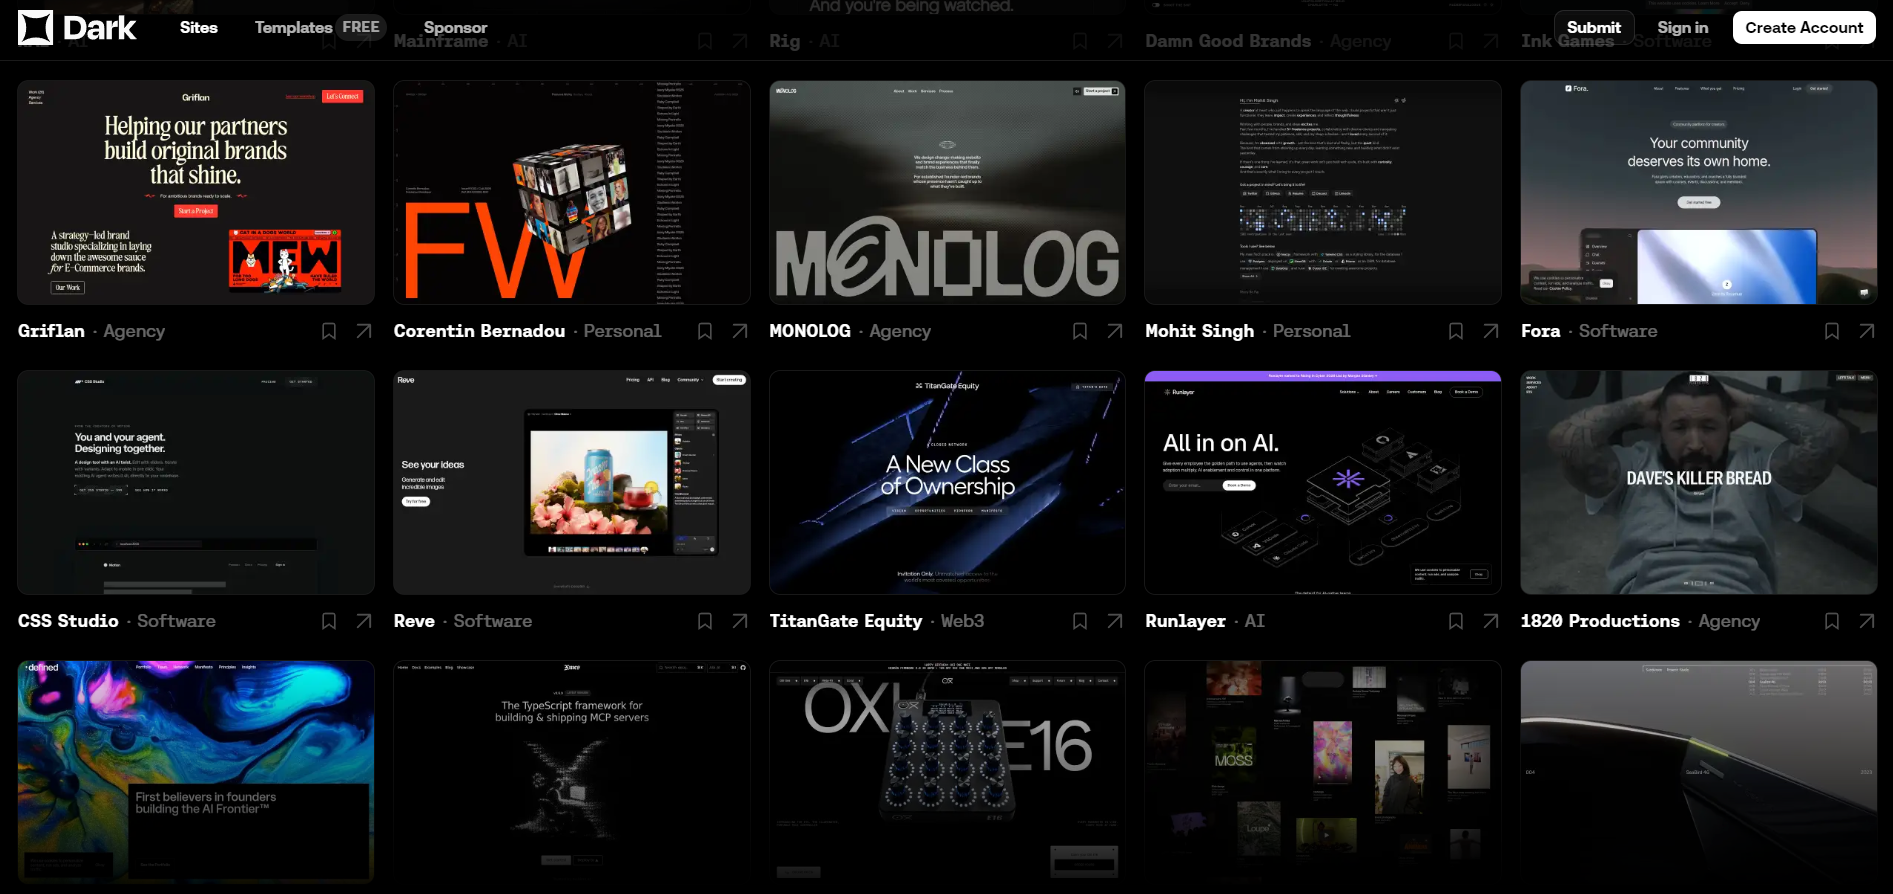Viewport: 1893px width, 894px height.
Task: Click the Dark logo icon
Action: [35, 28]
